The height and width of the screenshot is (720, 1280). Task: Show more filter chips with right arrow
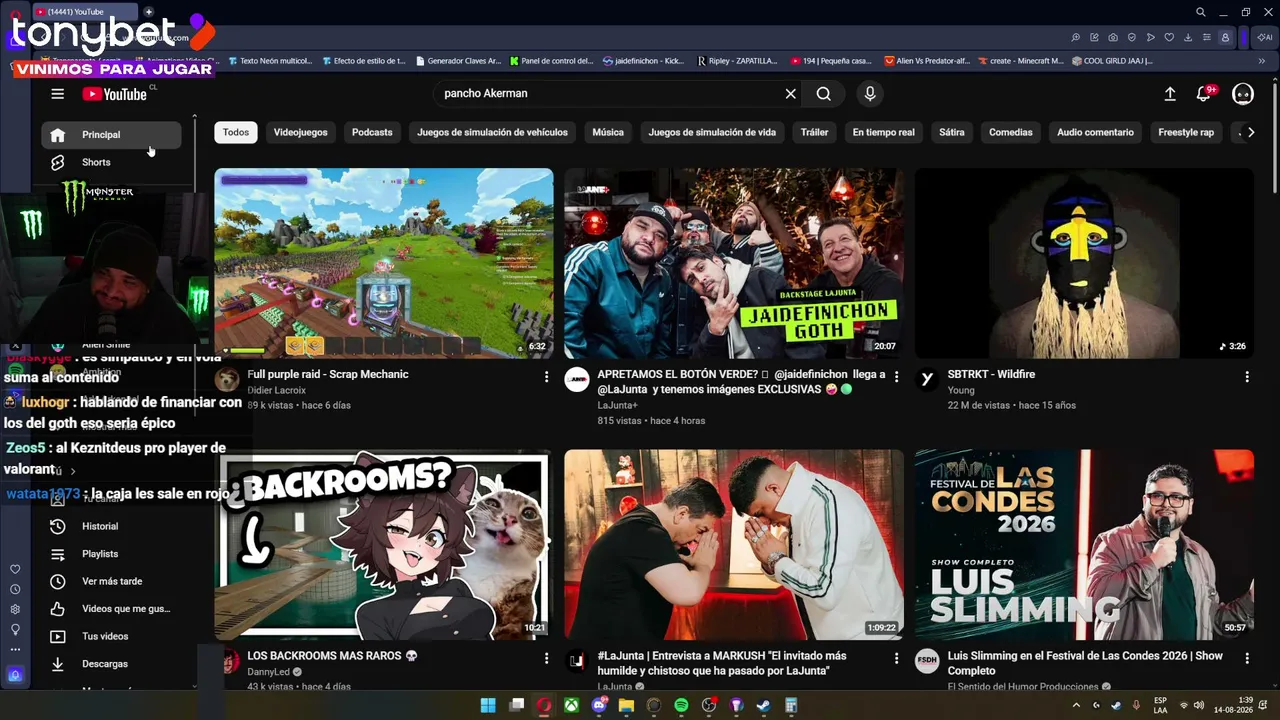[x=1250, y=132]
